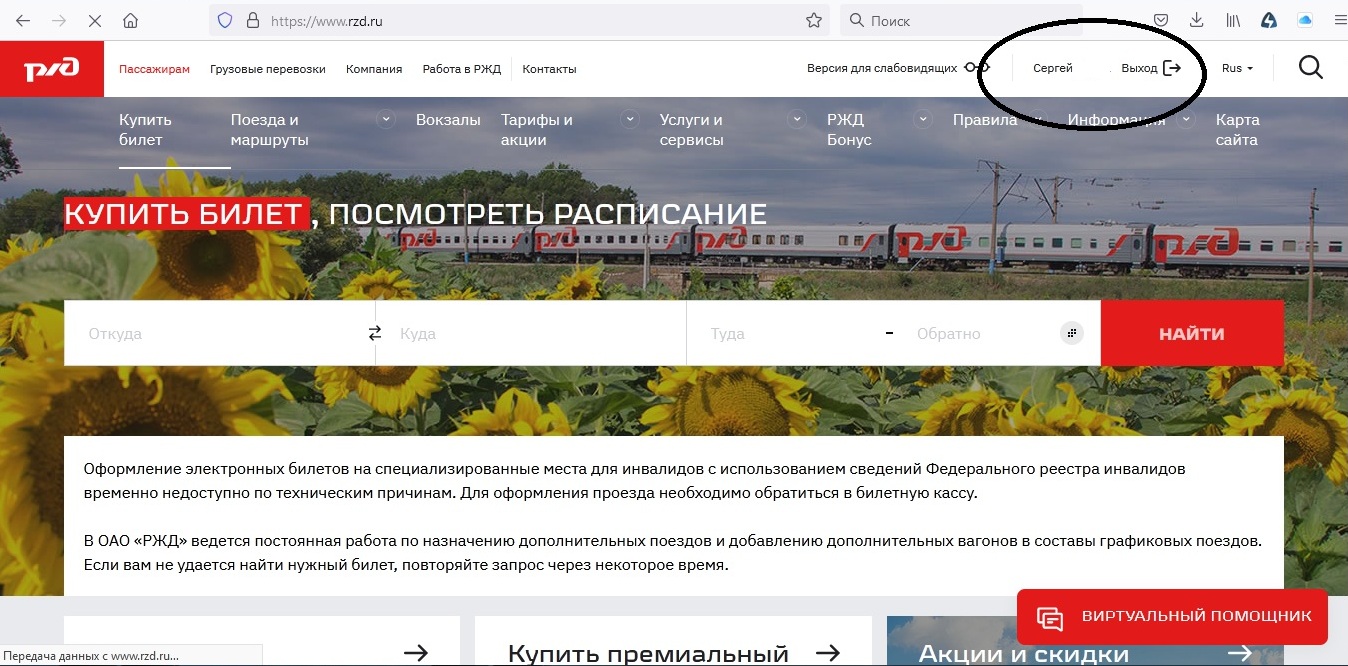Image resolution: width=1348 pixels, height=666 pixels.
Task: Select the Купить билет tab
Action: click(146, 130)
